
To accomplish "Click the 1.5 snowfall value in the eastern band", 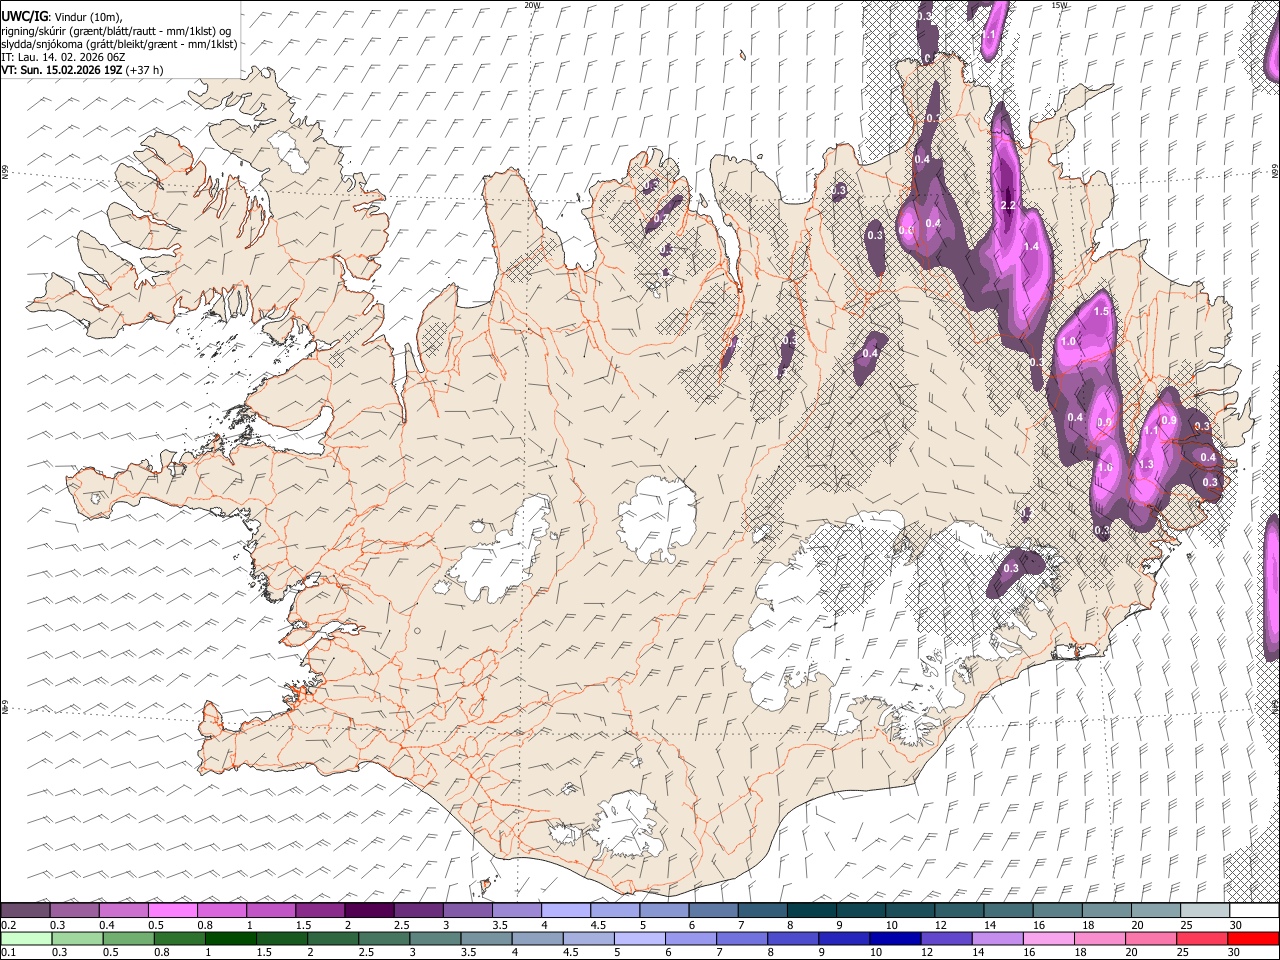I will click(1102, 312).
